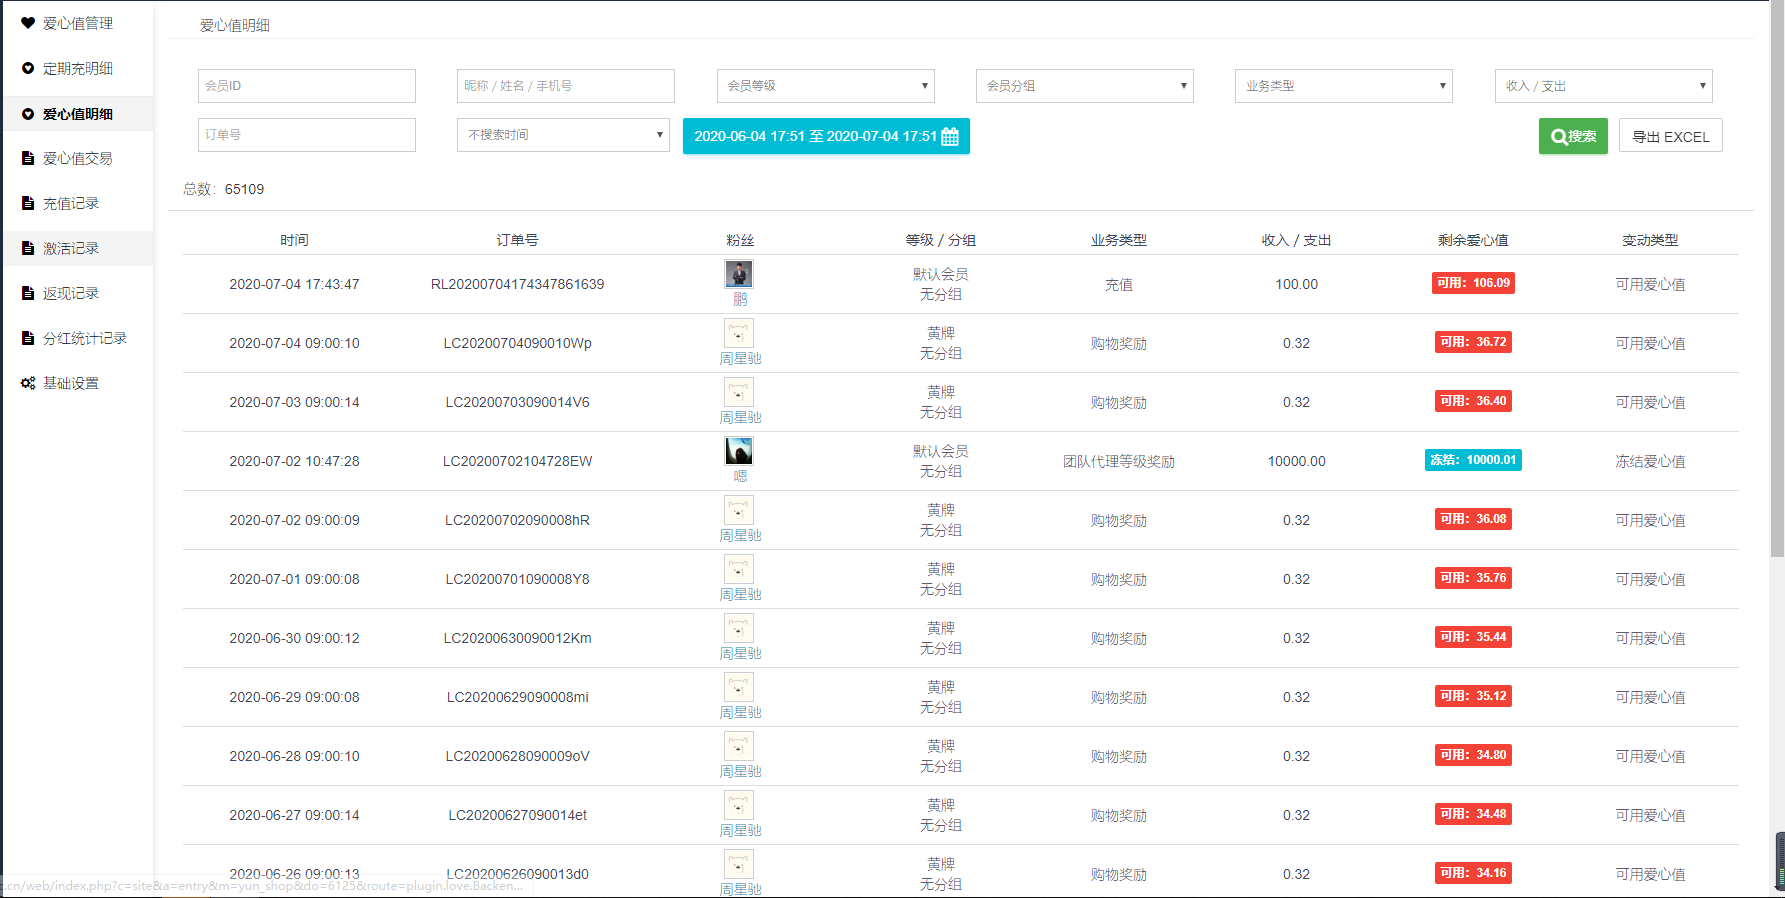The width and height of the screenshot is (1785, 898).
Task: Click the document icon beside 爱心值交易
Action: [x=28, y=158]
